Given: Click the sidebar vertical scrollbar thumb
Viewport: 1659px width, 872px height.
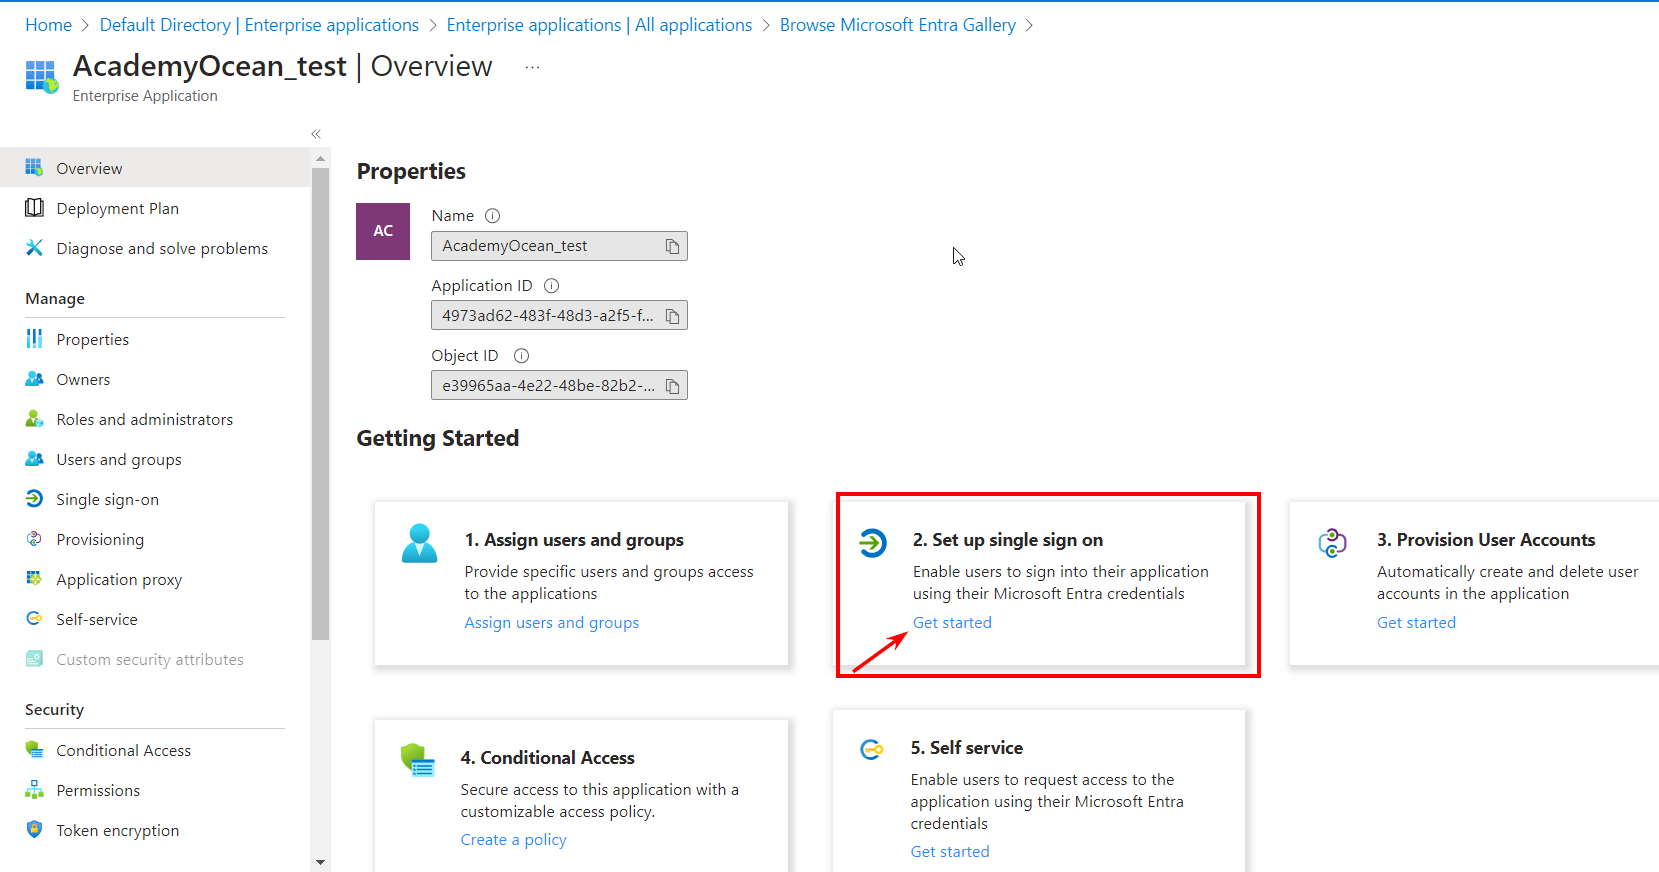Looking at the screenshot, I should pyautogui.click(x=320, y=403).
